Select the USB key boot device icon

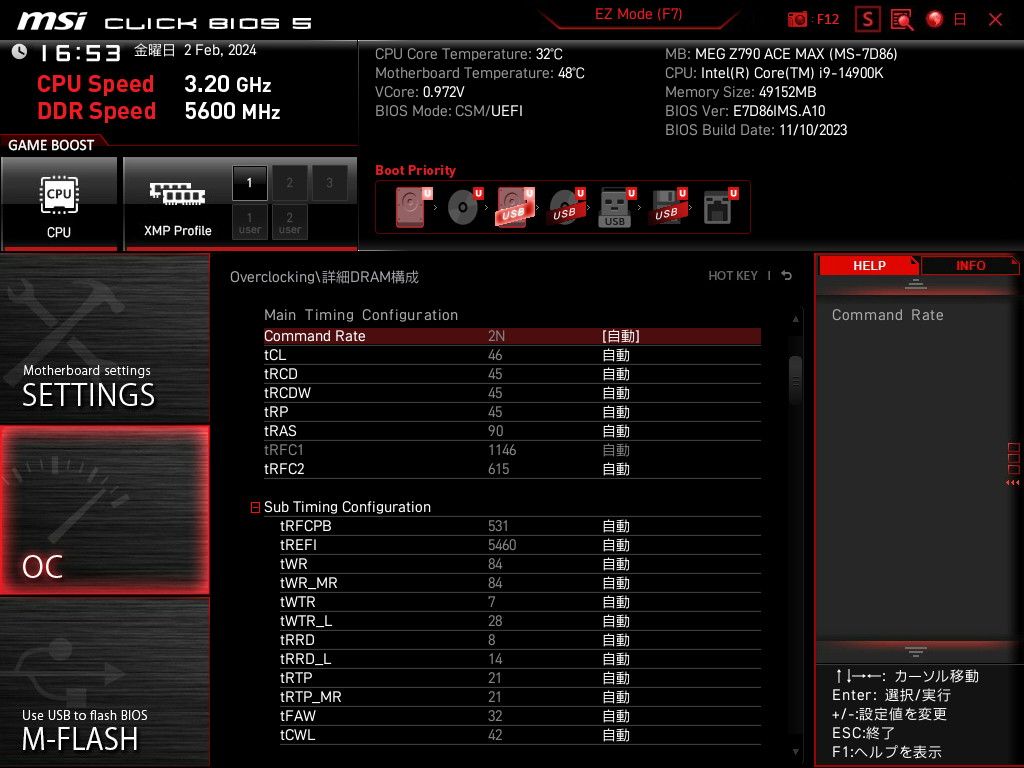pos(616,207)
